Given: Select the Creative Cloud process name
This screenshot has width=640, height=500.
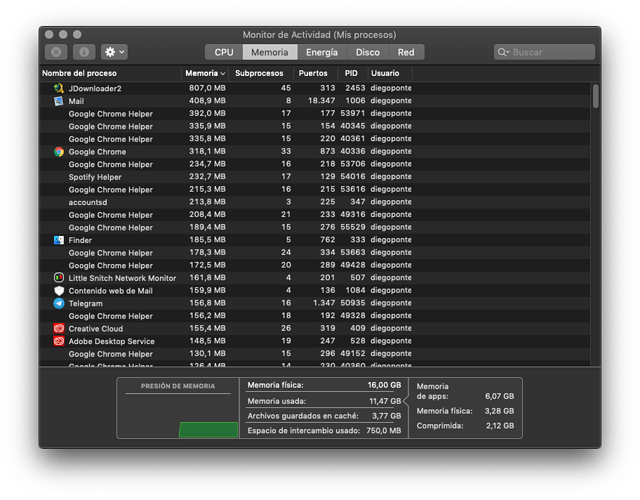Looking at the screenshot, I should pyautogui.click(x=96, y=329).
